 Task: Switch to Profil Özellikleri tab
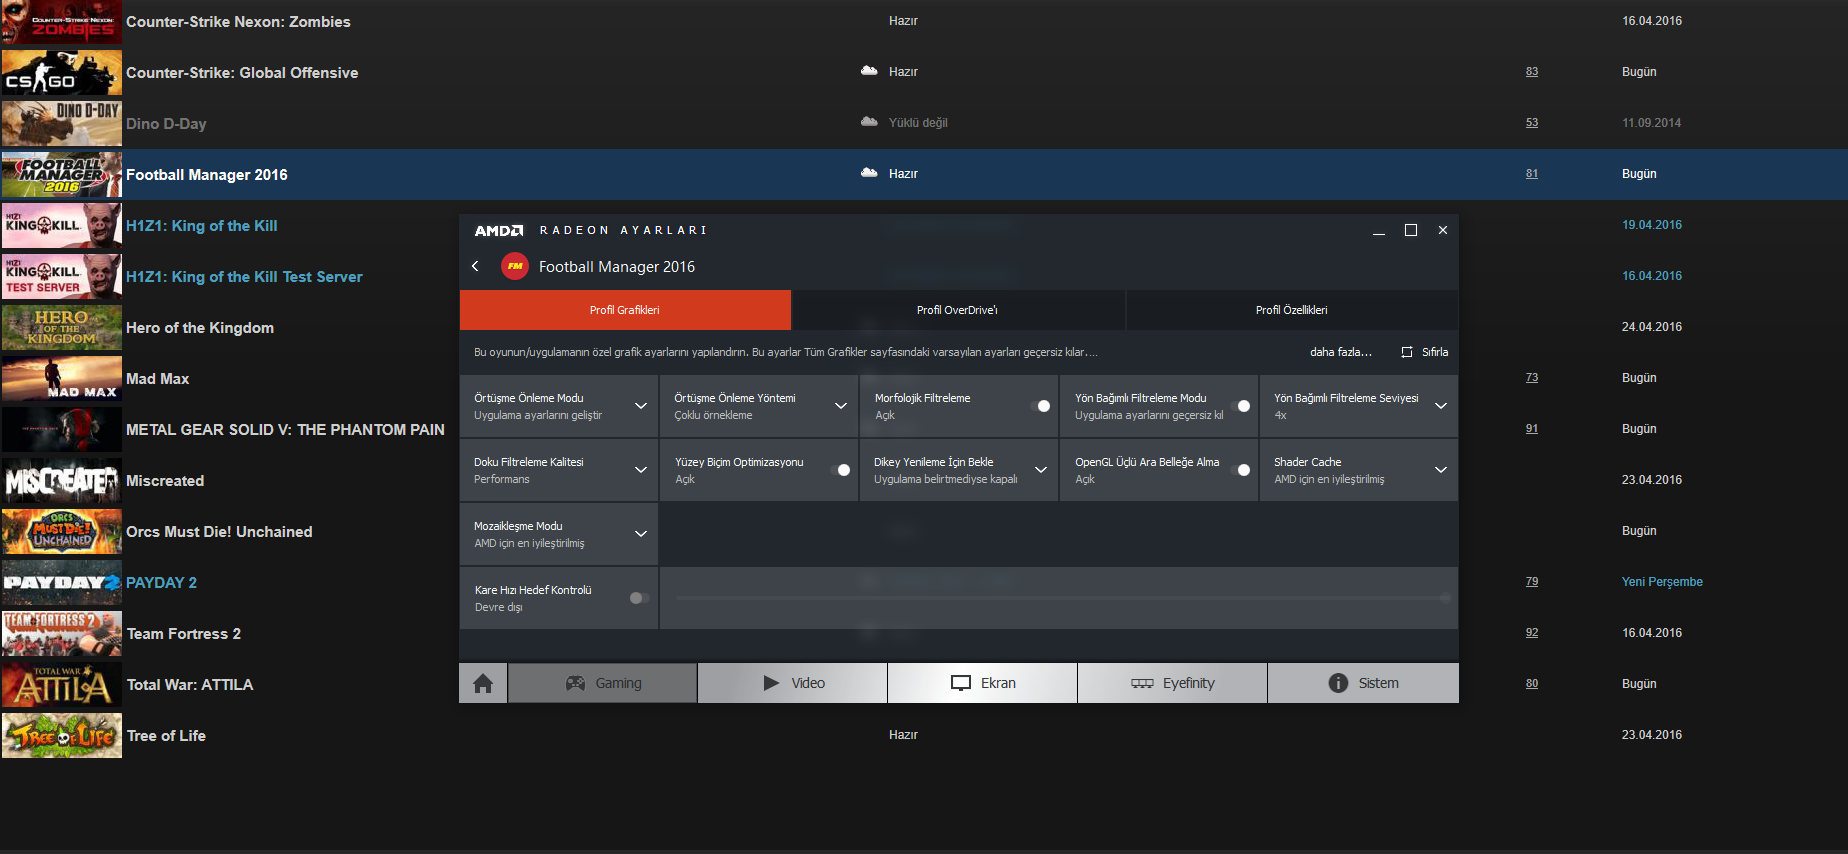tap(1292, 310)
